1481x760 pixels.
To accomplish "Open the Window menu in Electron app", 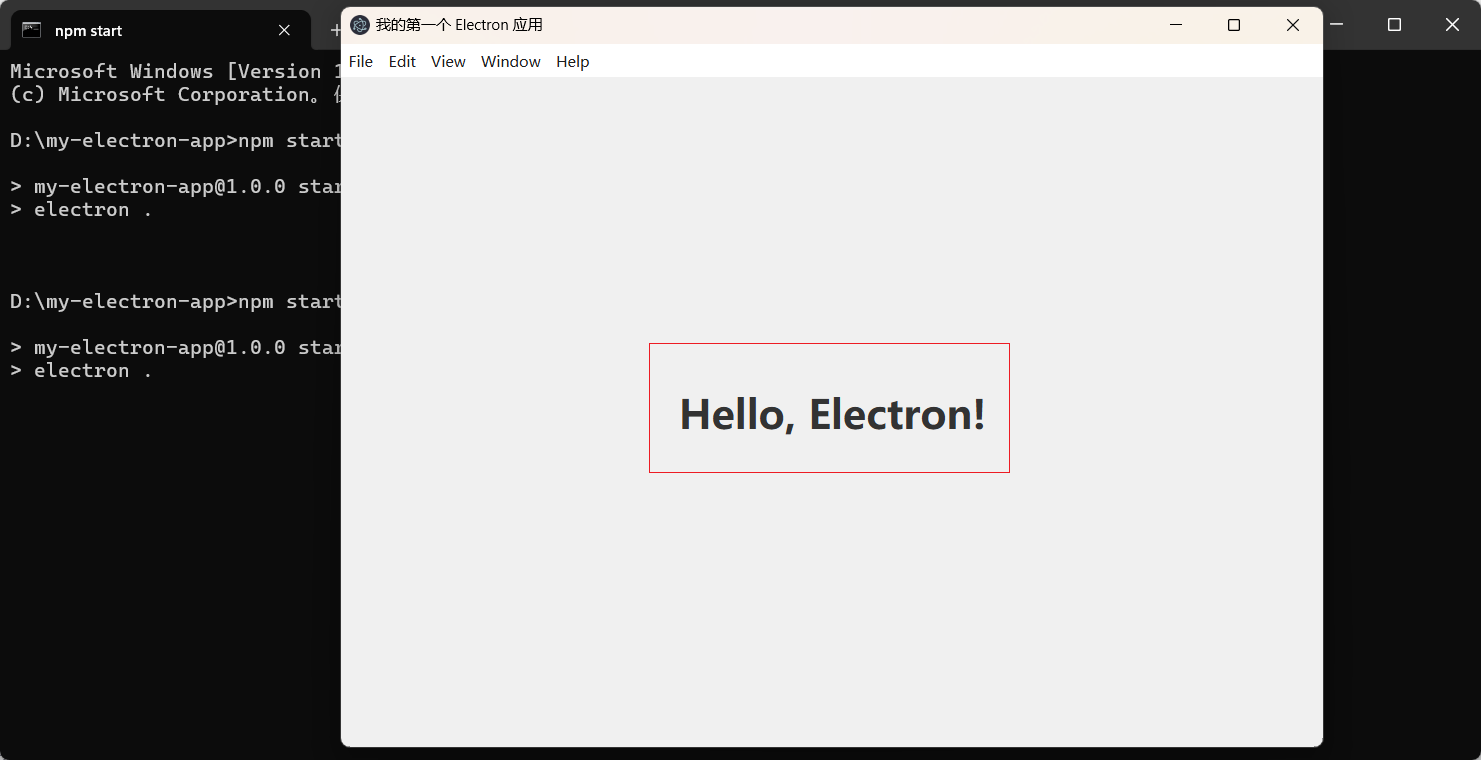I will (511, 62).
